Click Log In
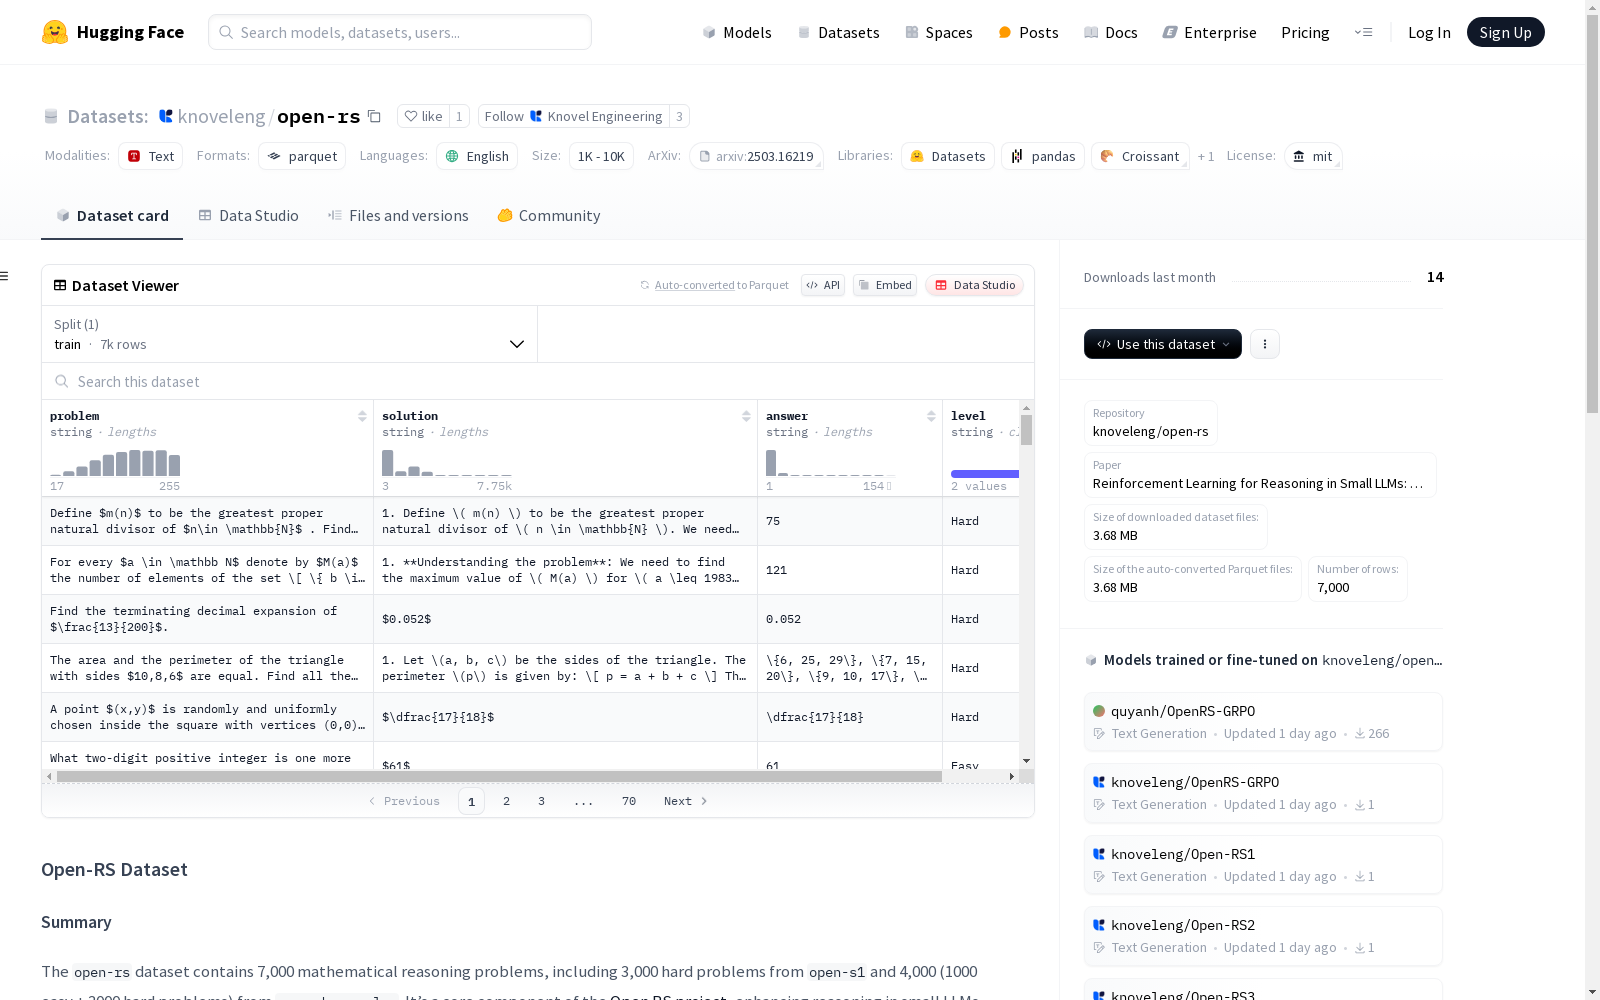 pos(1429,32)
